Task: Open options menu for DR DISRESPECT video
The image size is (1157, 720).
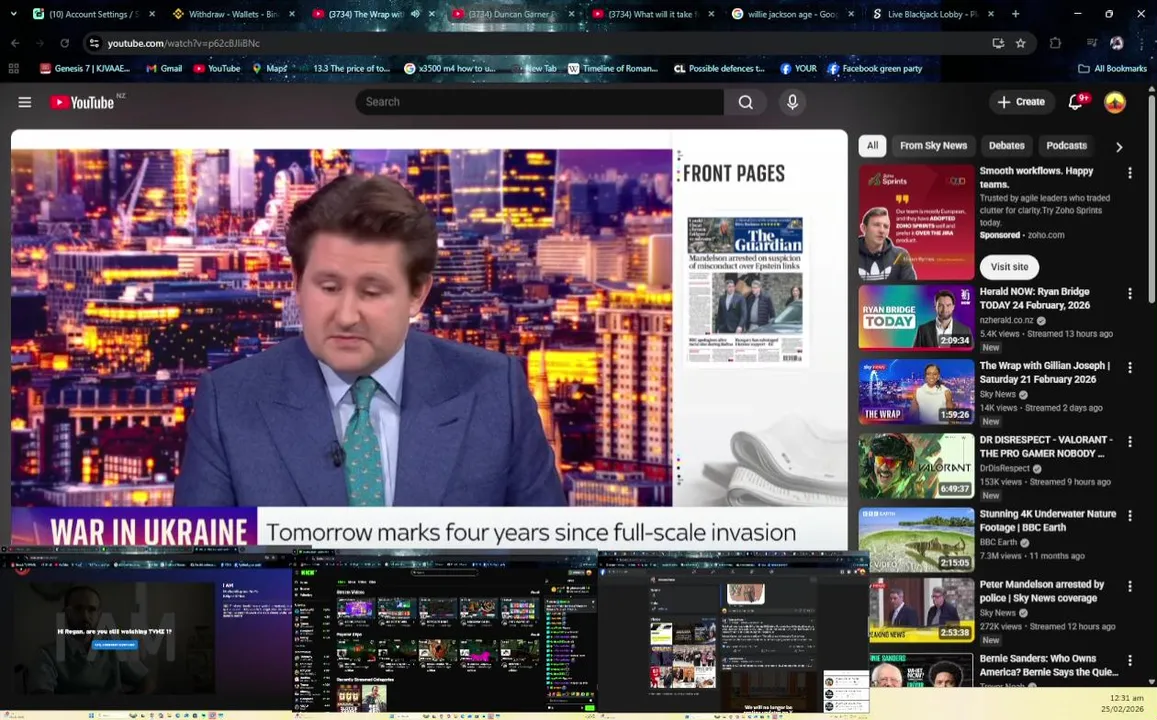Action: pyautogui.click(x=1130, y=441)
